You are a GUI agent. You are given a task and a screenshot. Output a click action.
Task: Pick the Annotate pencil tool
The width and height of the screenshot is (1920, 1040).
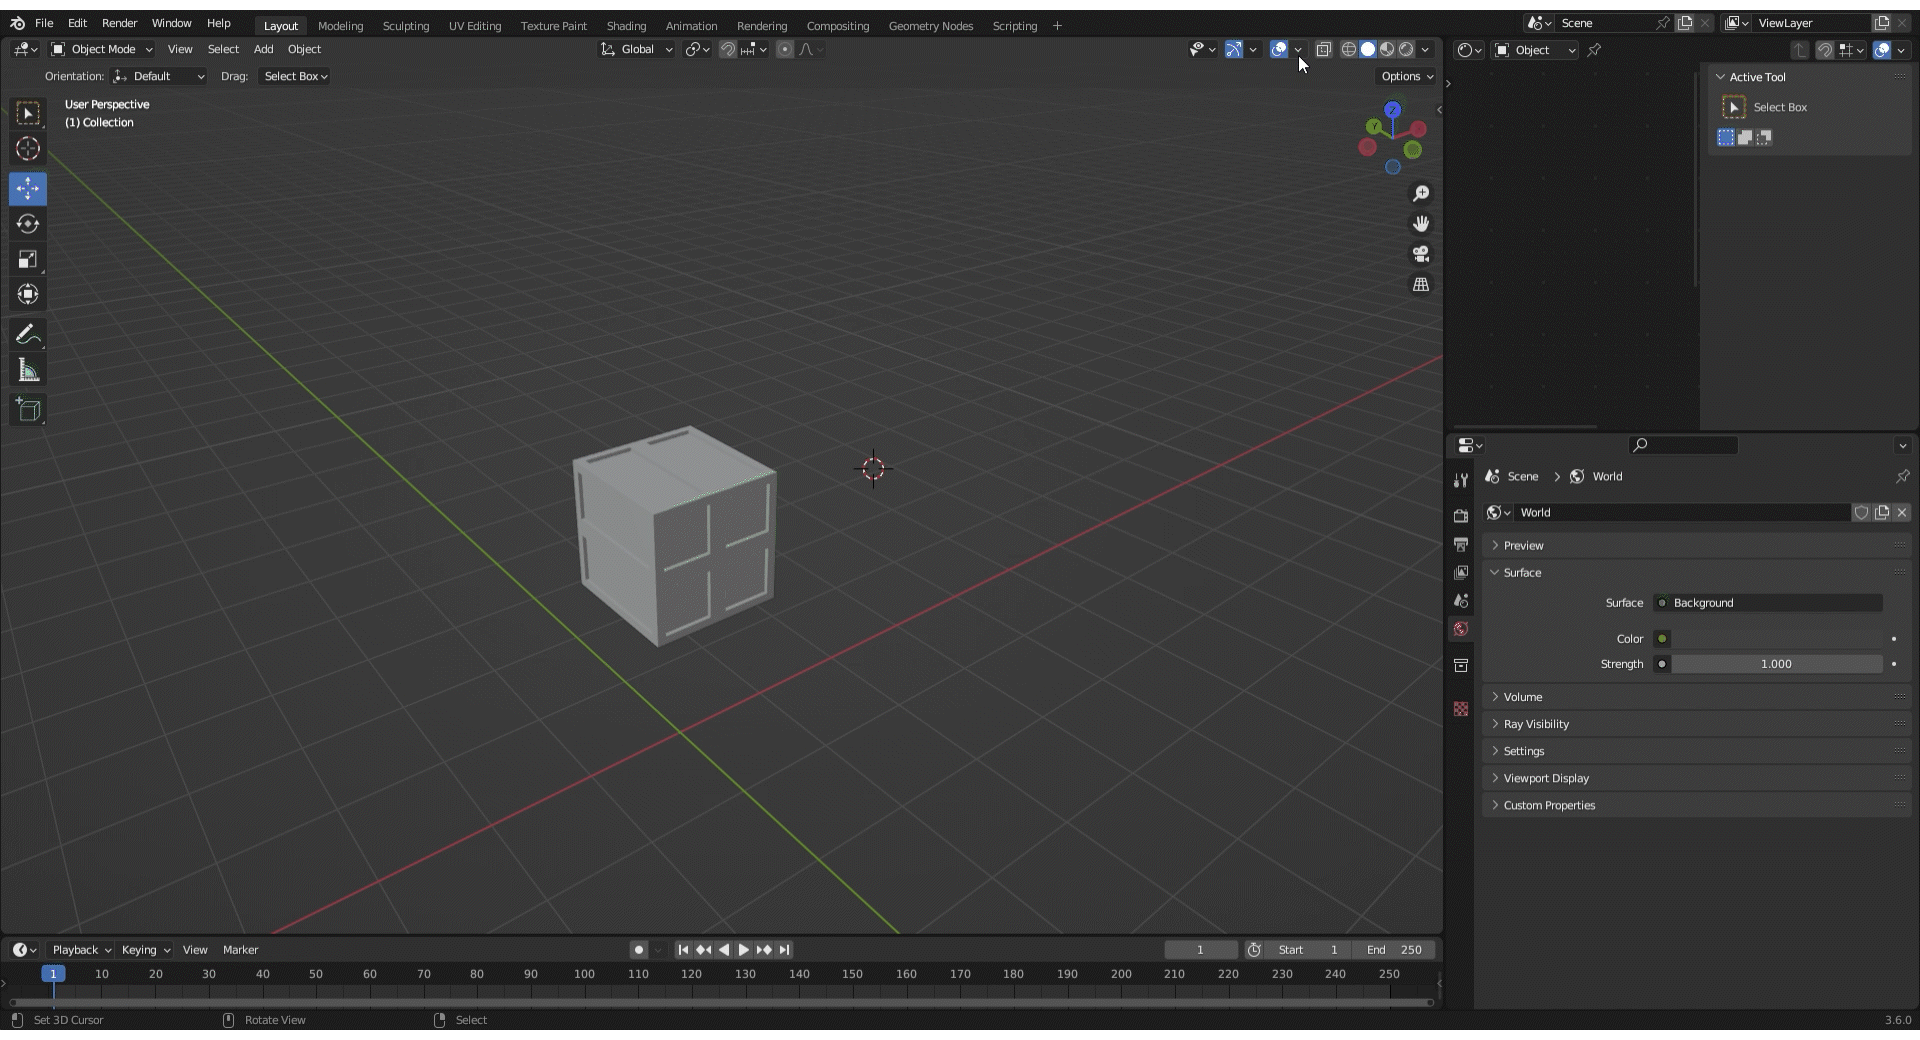(x=28, y=334)
